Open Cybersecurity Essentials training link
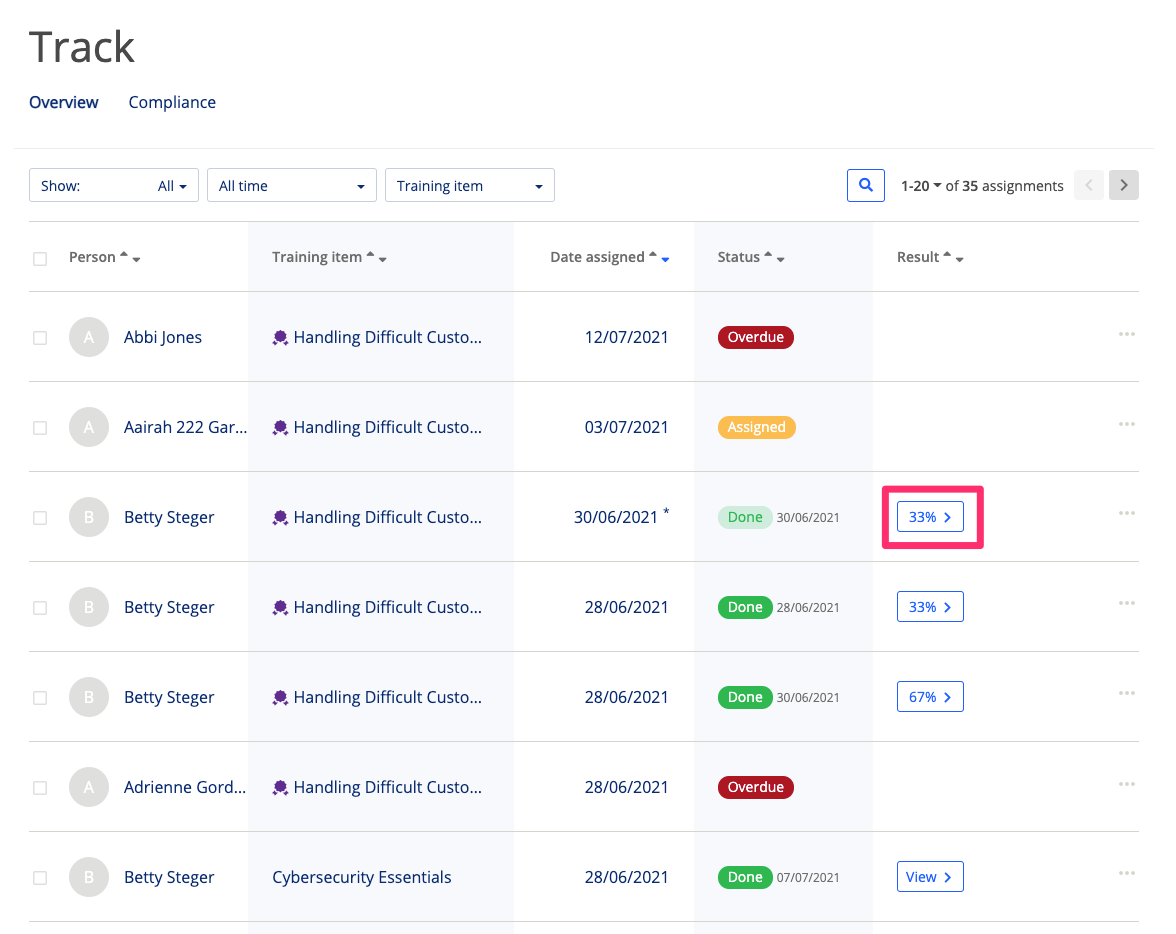The image size is (1176, 934). 362,877
